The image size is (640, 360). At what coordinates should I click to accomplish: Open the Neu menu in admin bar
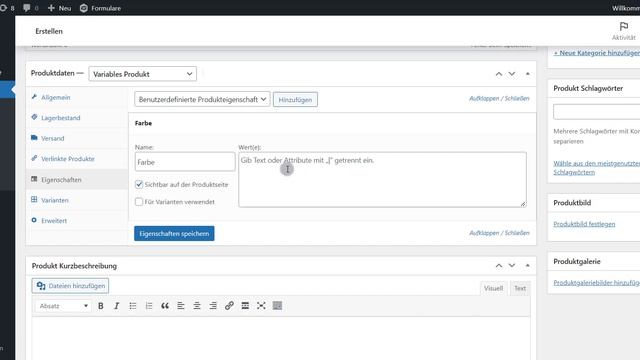(x=59, y=8)
